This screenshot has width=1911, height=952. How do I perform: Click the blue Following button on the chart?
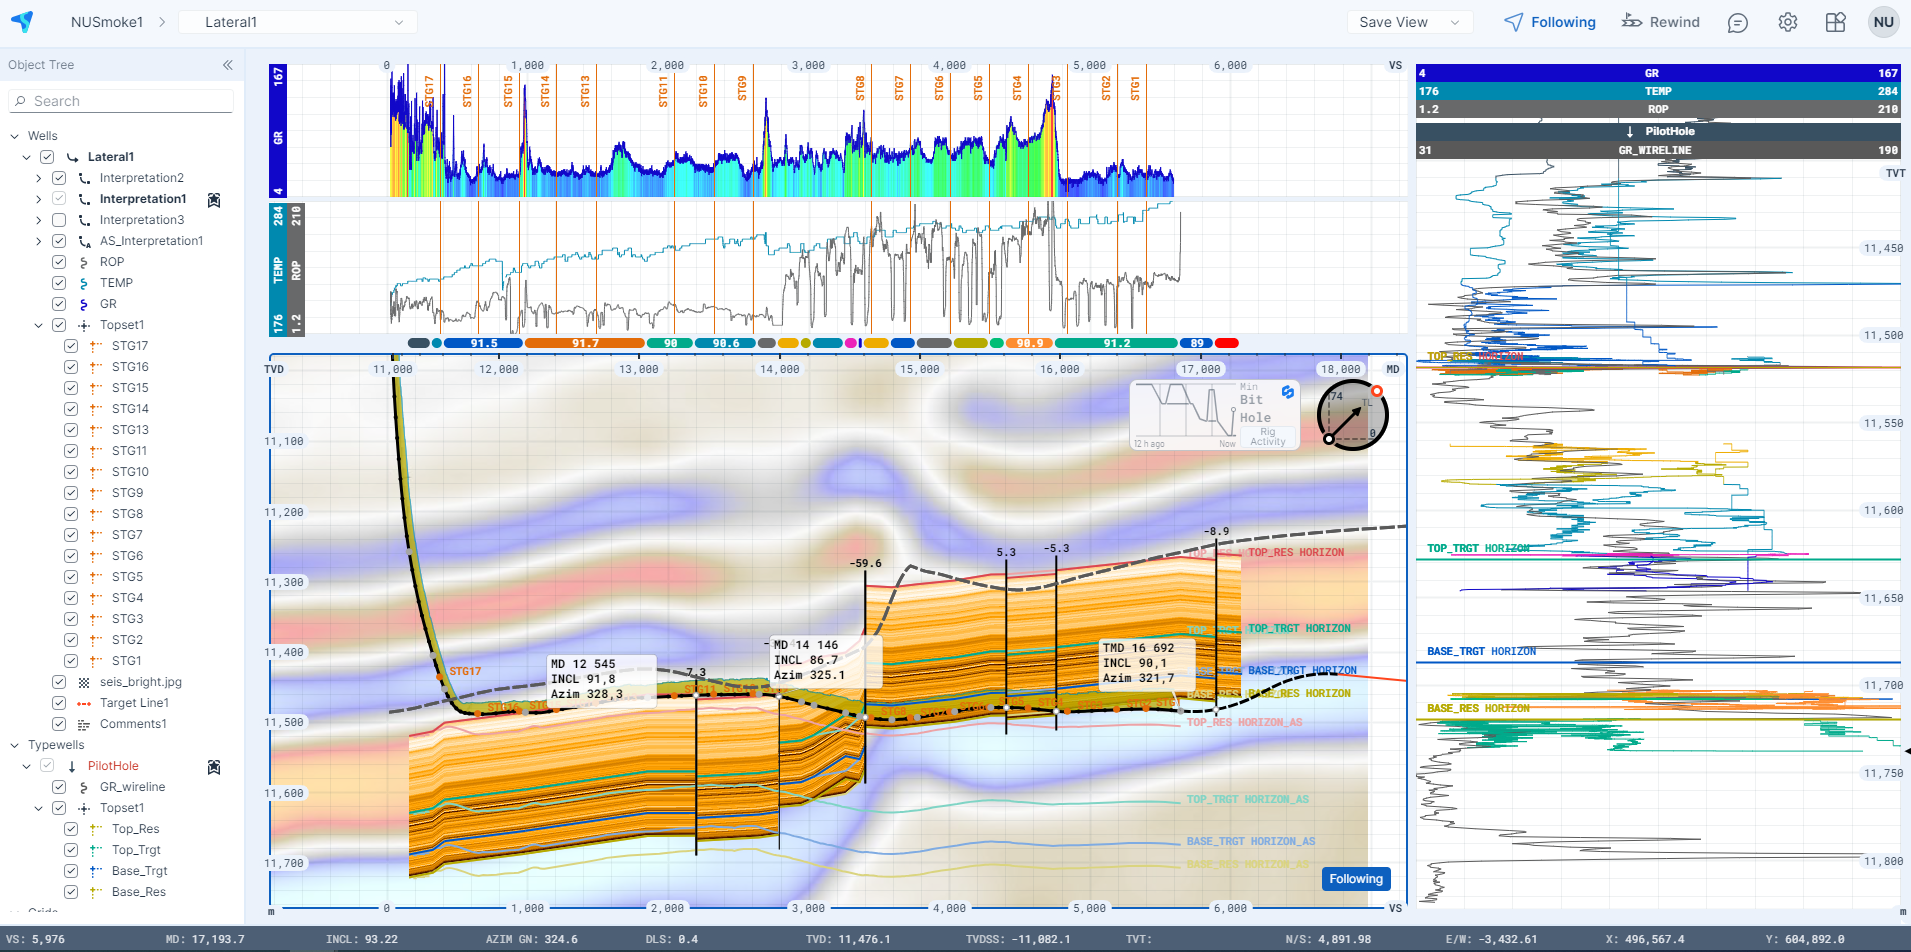[x=1355, y=879]
